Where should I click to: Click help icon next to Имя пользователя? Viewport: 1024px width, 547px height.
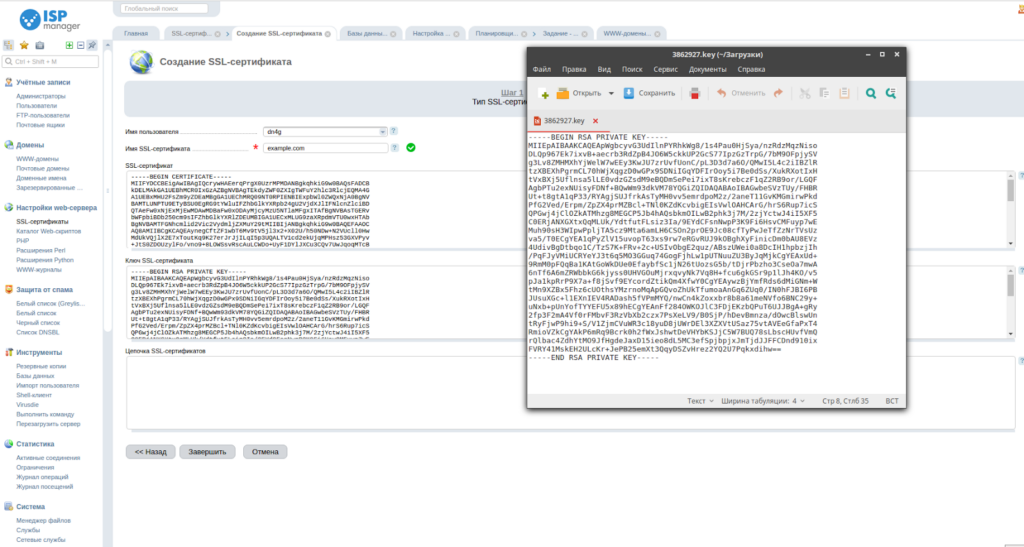(394, 131)
